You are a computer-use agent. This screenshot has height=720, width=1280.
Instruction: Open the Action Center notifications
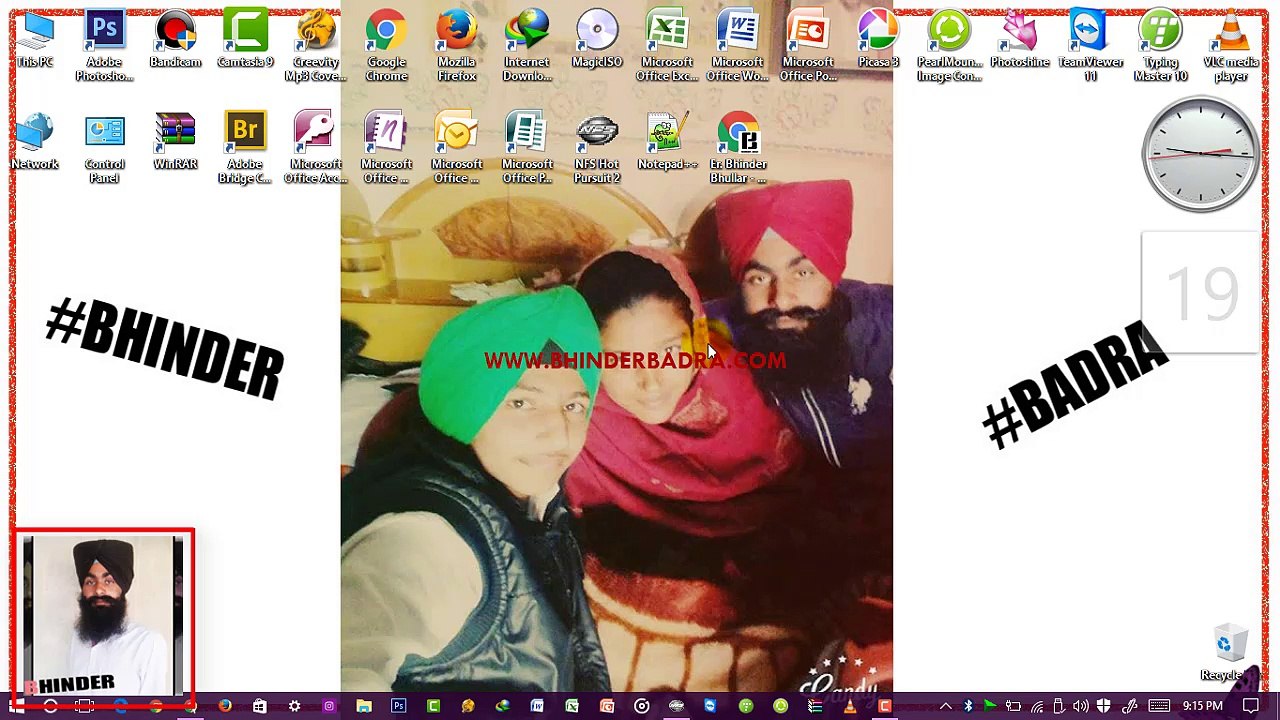[x=1250, y=706]
